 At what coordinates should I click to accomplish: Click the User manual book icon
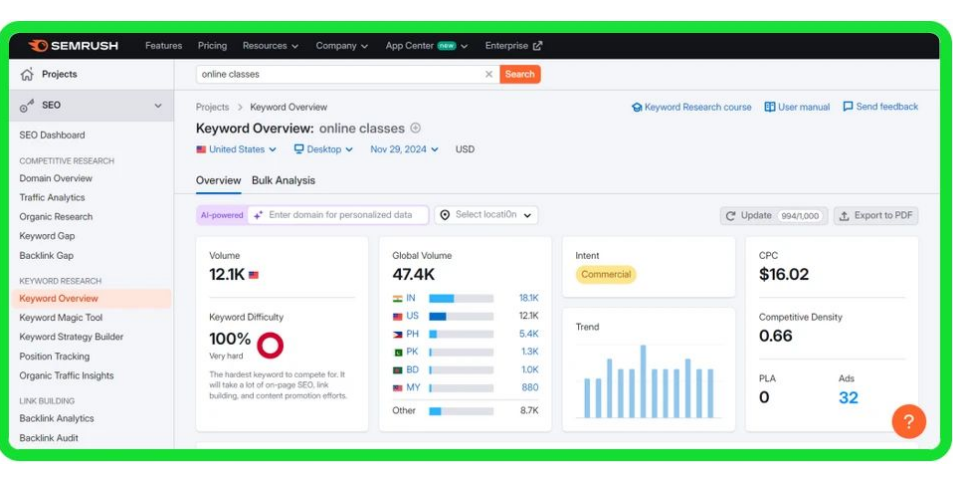pyautogui.click(x=770, y=107)
